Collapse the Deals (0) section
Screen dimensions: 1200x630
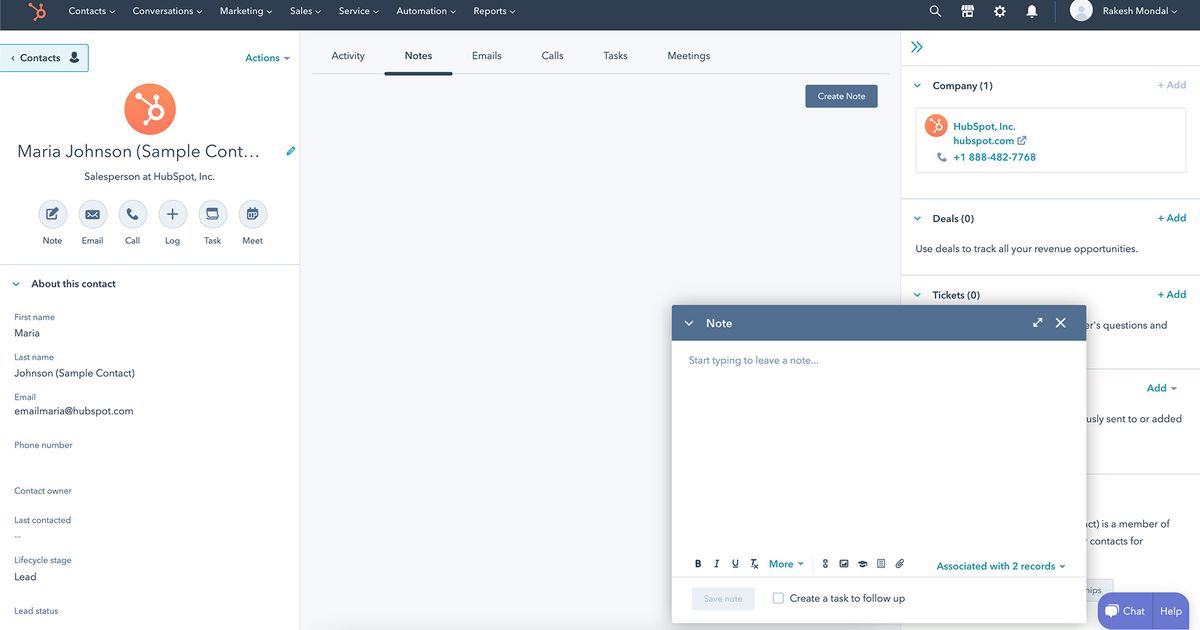click(917, 218)
